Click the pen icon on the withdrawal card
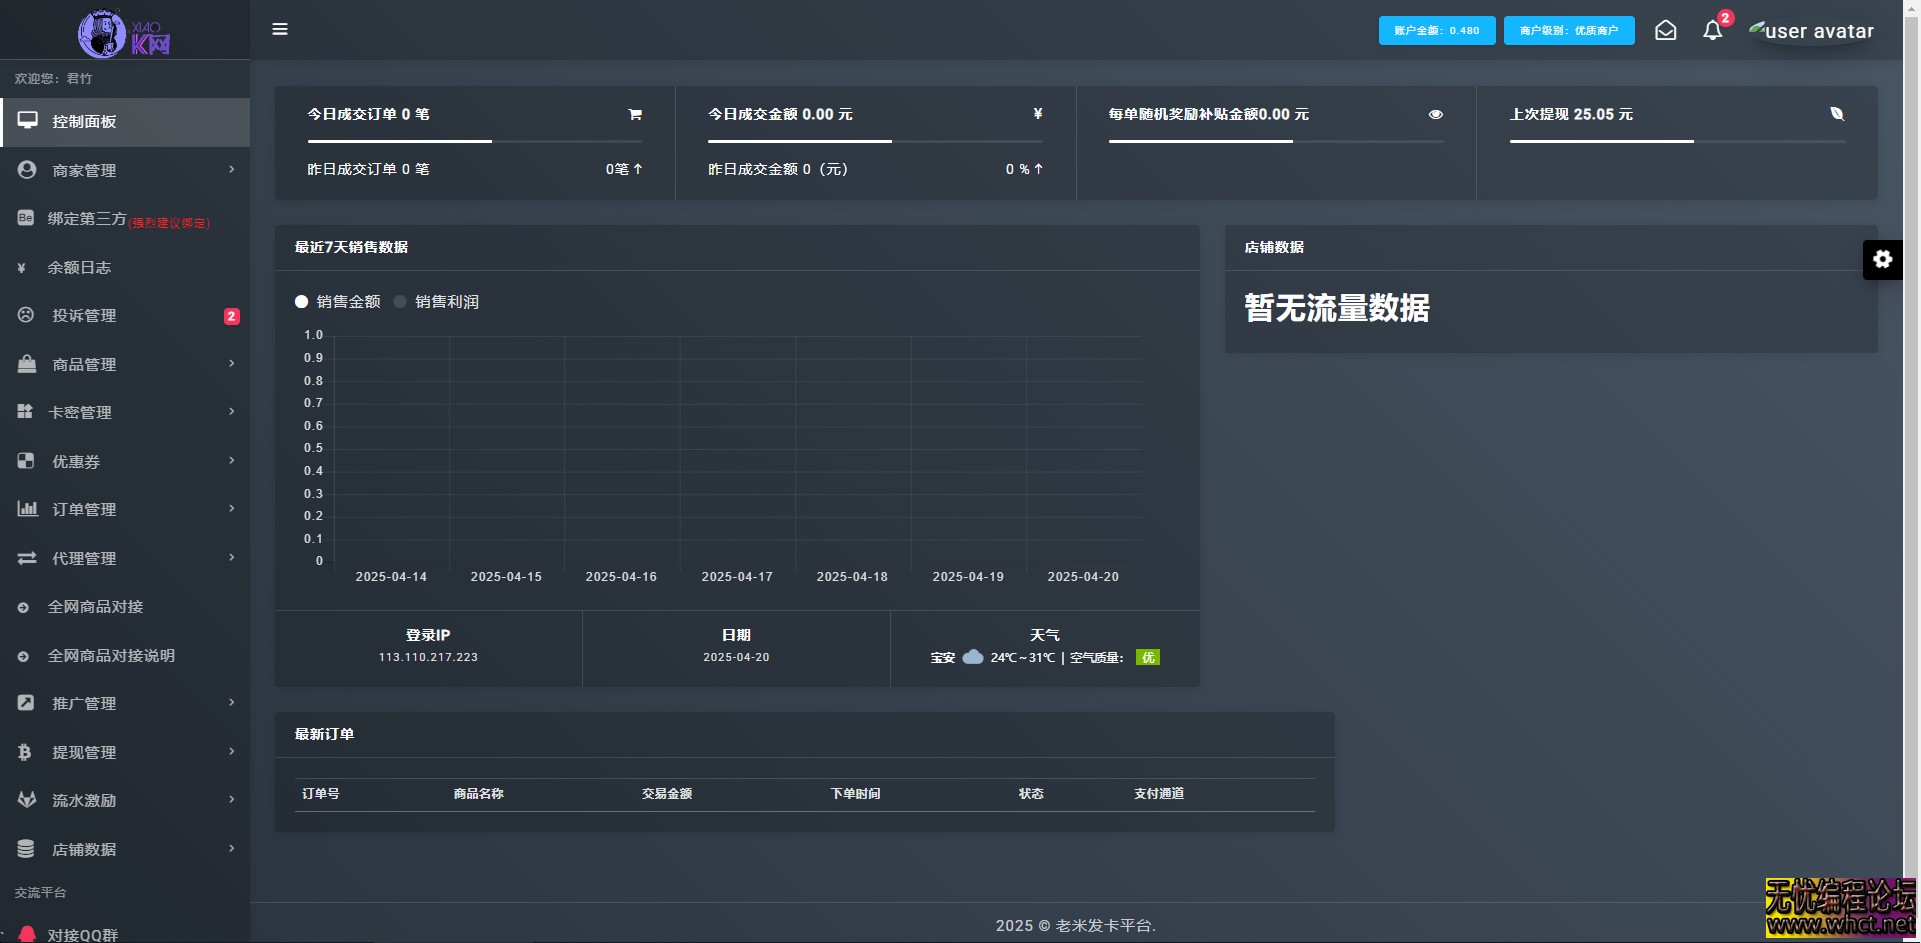This screenshot has width=1921, height=943. click(x=1838, y=114)
